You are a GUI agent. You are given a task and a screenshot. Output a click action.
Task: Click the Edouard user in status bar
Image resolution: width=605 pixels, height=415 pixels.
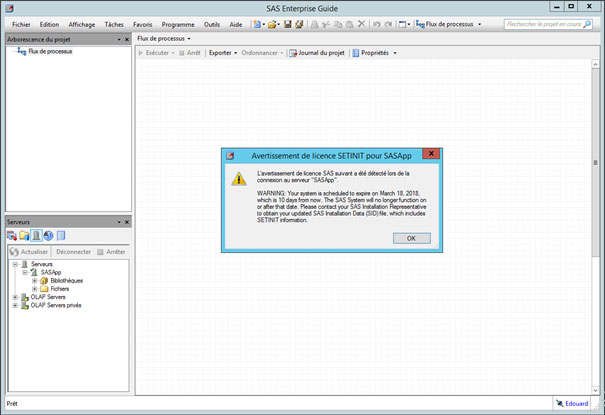click(x=572, y=403)
